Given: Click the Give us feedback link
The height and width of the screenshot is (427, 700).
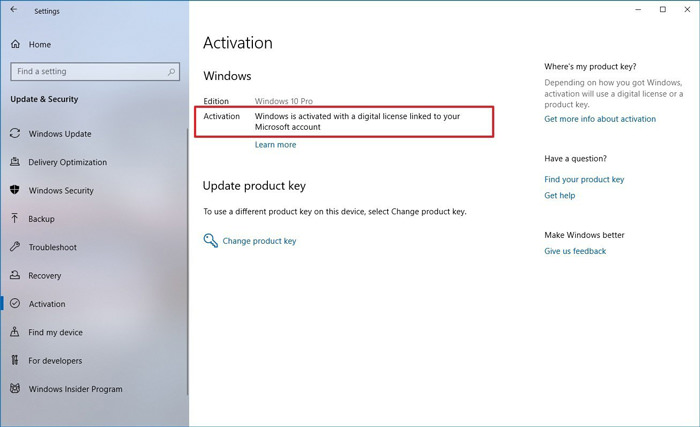Looking at the screenshot, I should click(x=575, y=251).
